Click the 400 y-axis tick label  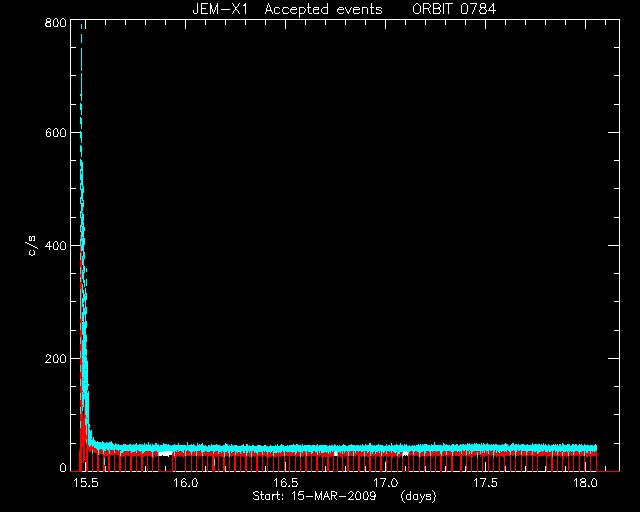tap(56, 245)
